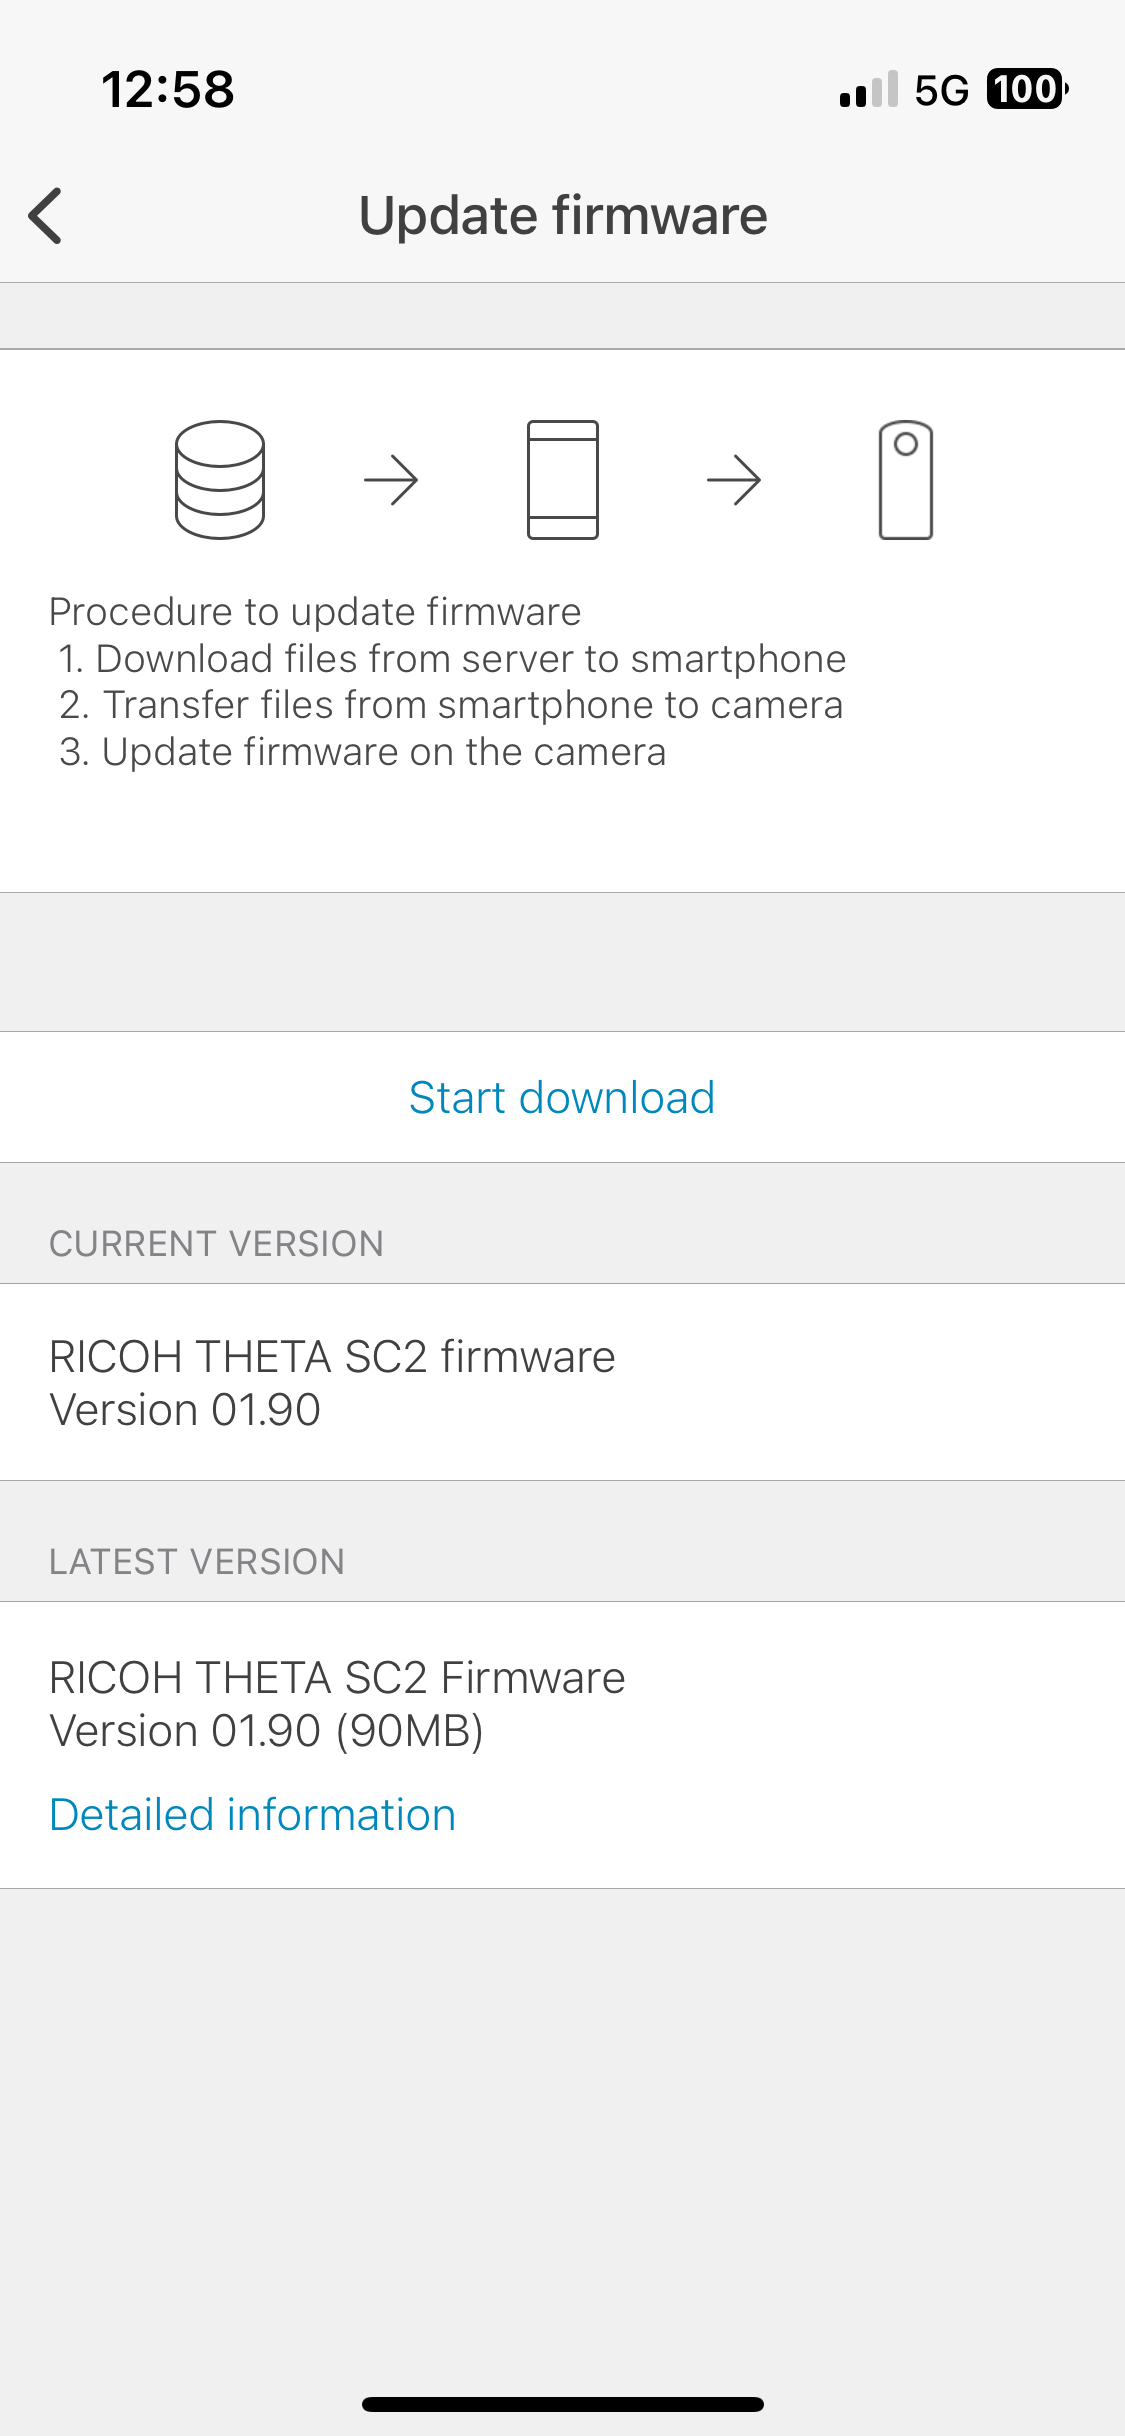Tap the smartphone outline icon
The image size is (1125, 2436).
click(563, 480)
